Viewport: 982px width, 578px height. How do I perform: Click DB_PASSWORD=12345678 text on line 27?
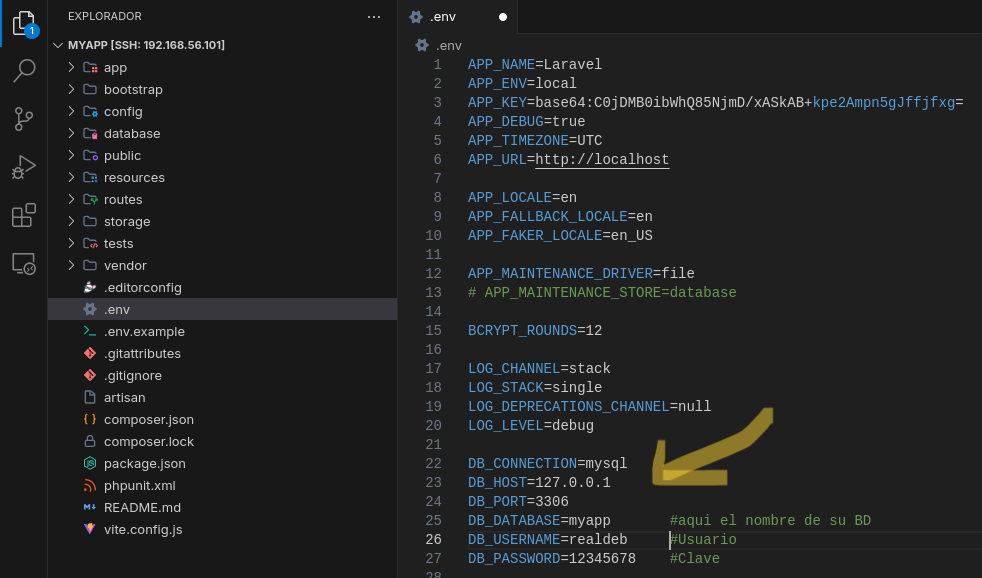[552, 559]
